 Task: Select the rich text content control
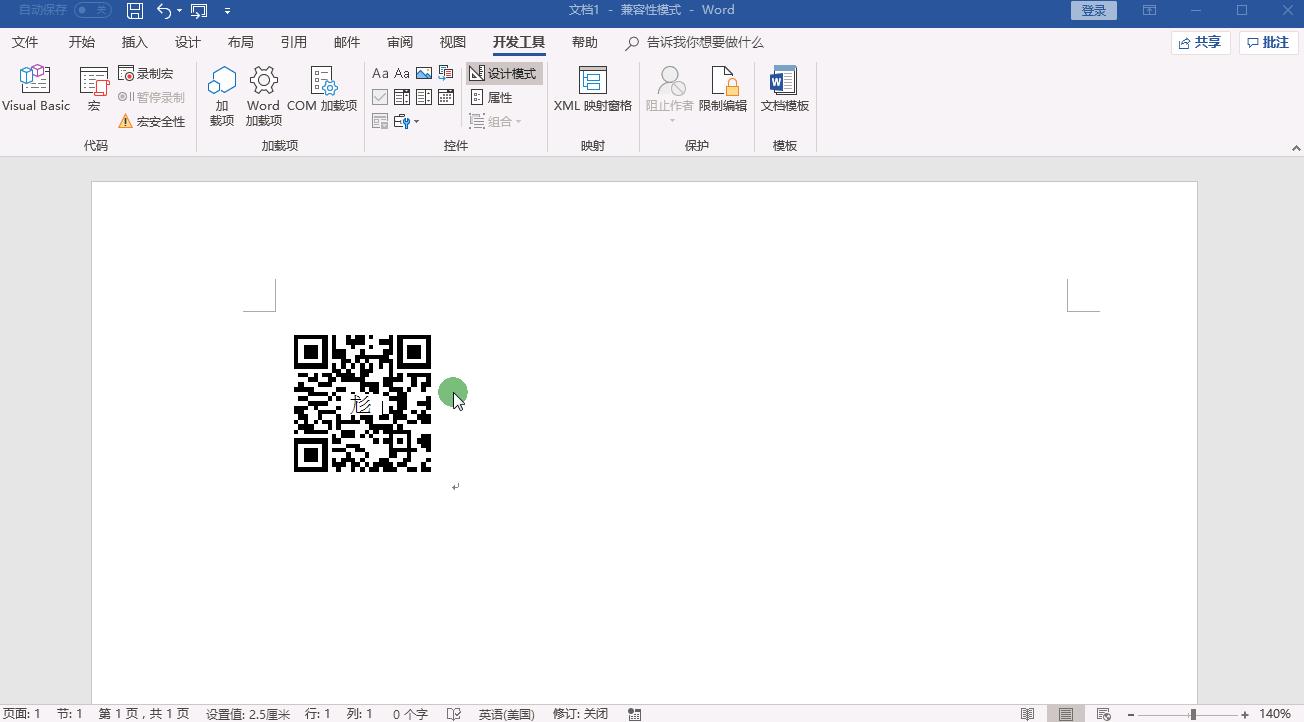click(x=380, y=73)
